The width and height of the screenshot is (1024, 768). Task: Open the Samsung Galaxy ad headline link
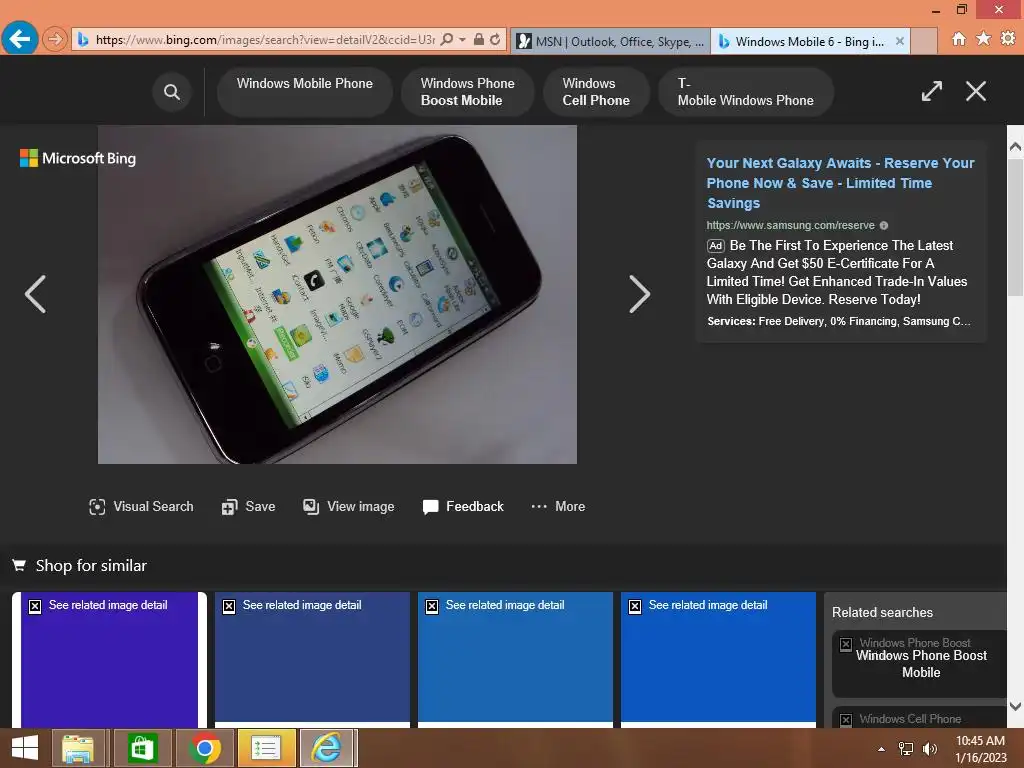[840, 183]
